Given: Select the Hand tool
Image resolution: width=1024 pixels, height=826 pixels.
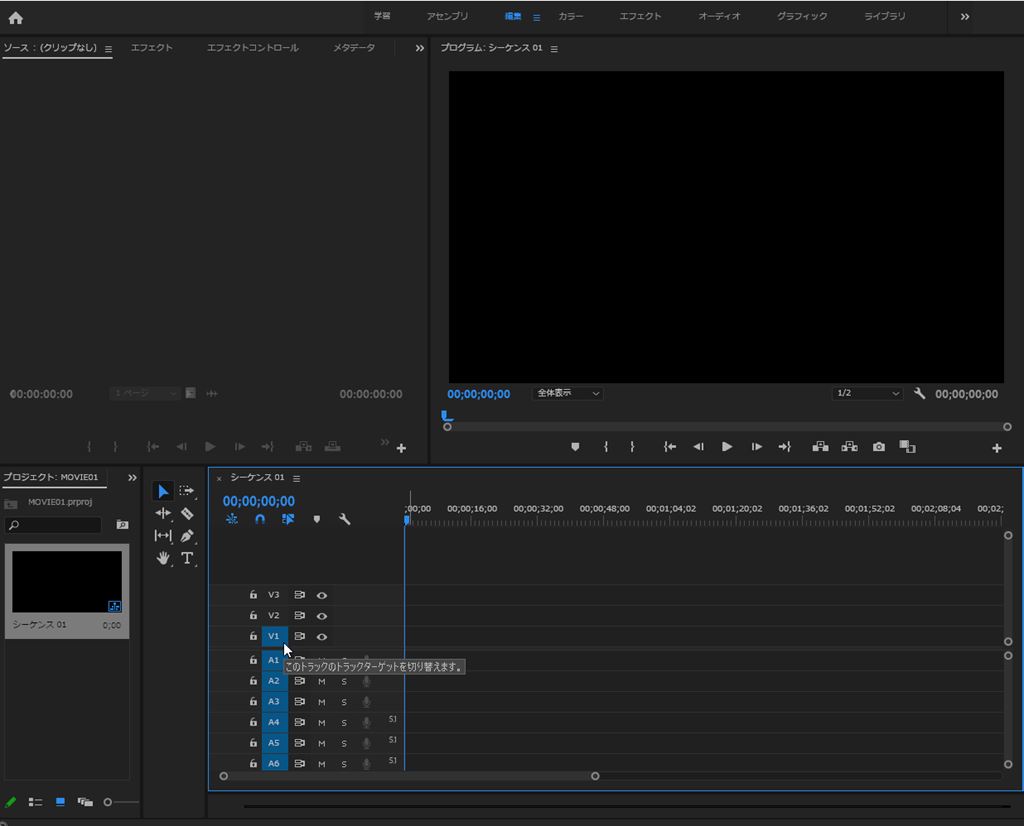Looking at the screenshot, I should (163, 558).
